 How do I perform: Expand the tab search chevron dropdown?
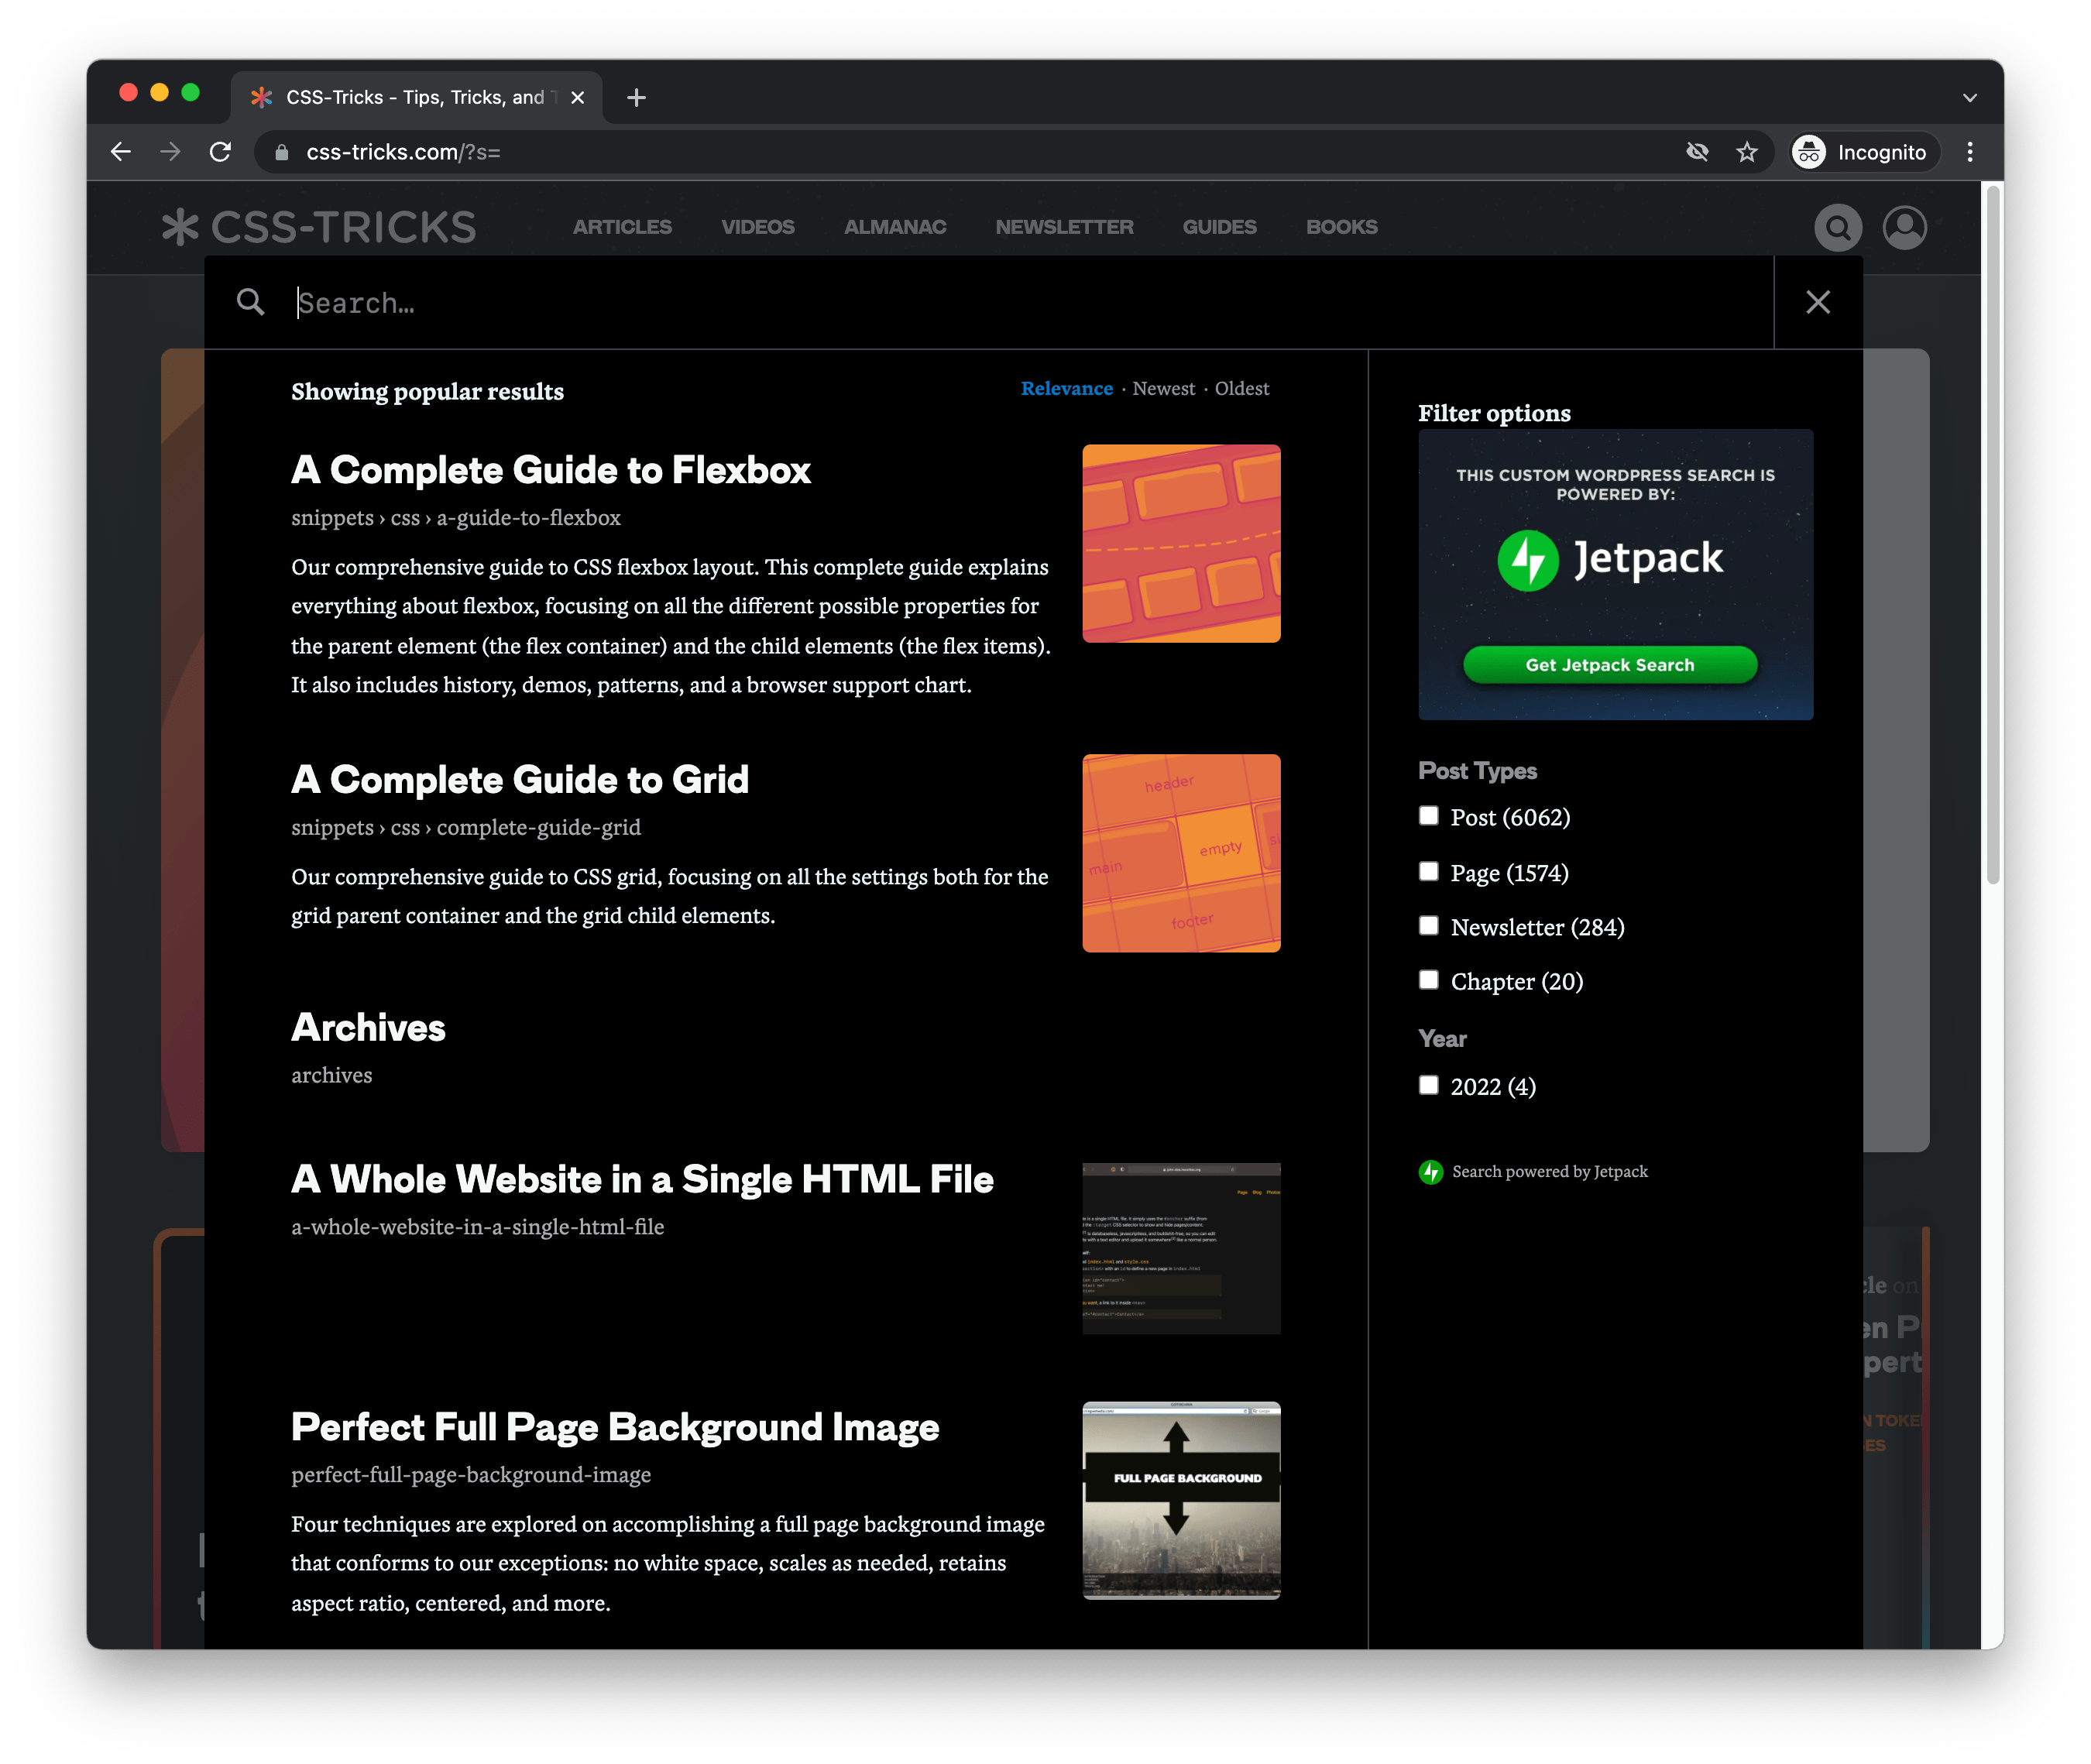(1969, 97)
